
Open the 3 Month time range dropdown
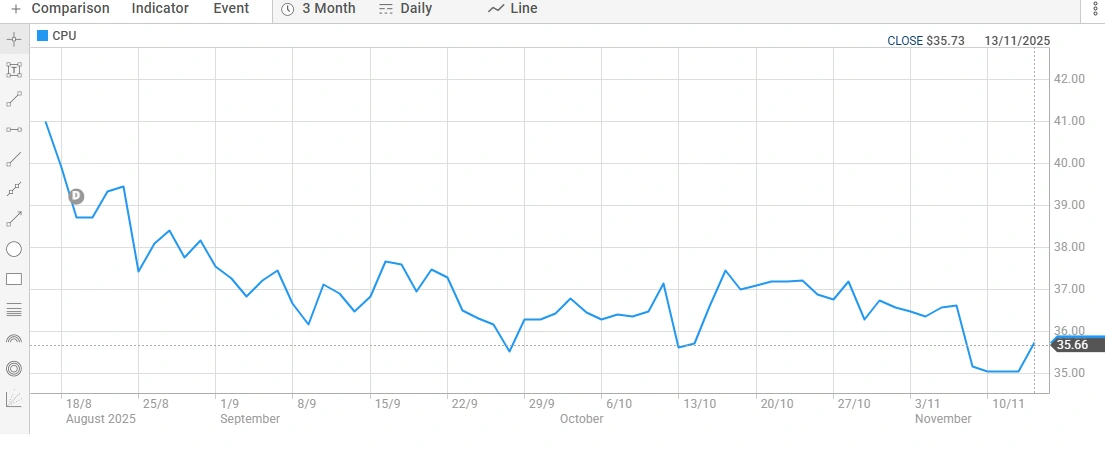tap(318, 9)
